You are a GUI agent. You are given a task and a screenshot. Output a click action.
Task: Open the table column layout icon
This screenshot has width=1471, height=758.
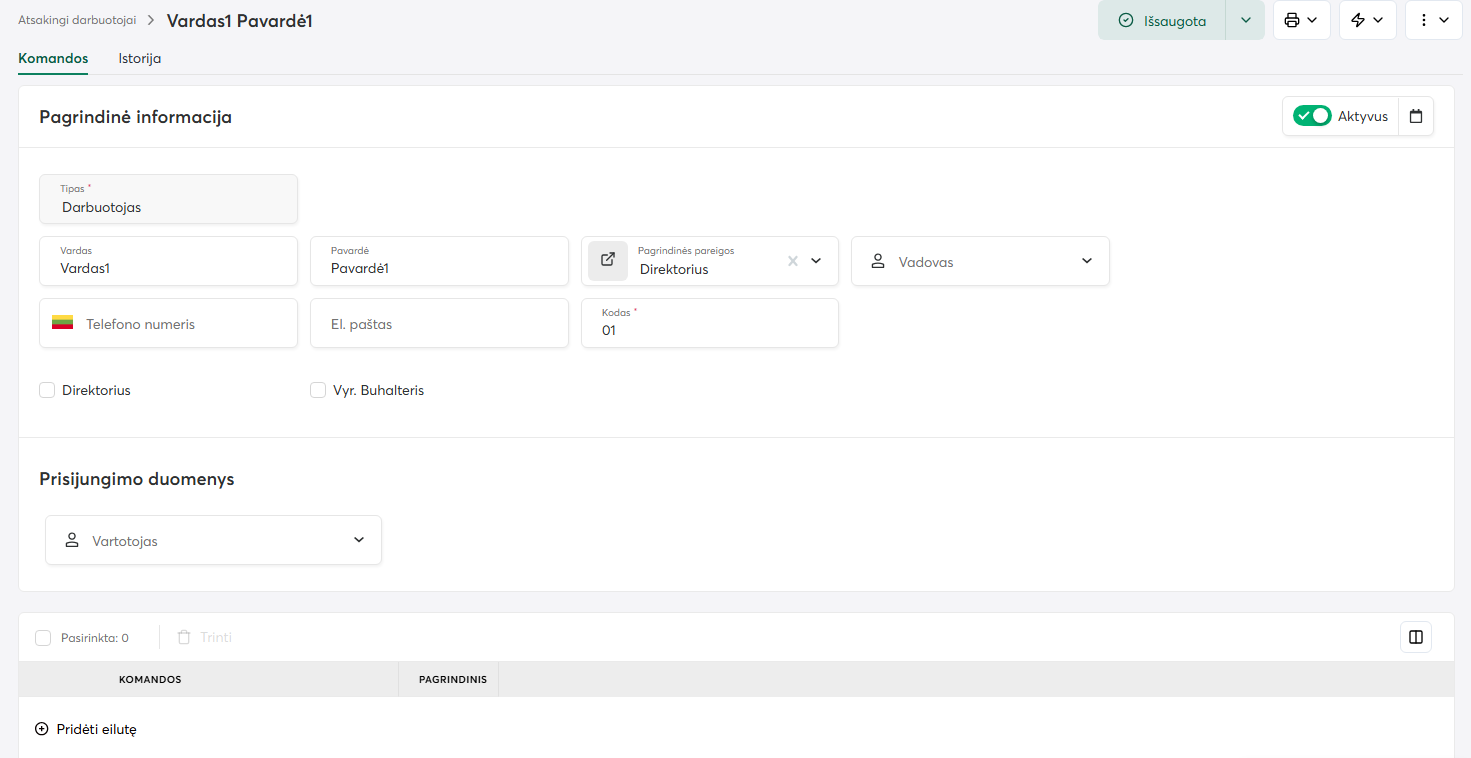tap(1415, 637)
